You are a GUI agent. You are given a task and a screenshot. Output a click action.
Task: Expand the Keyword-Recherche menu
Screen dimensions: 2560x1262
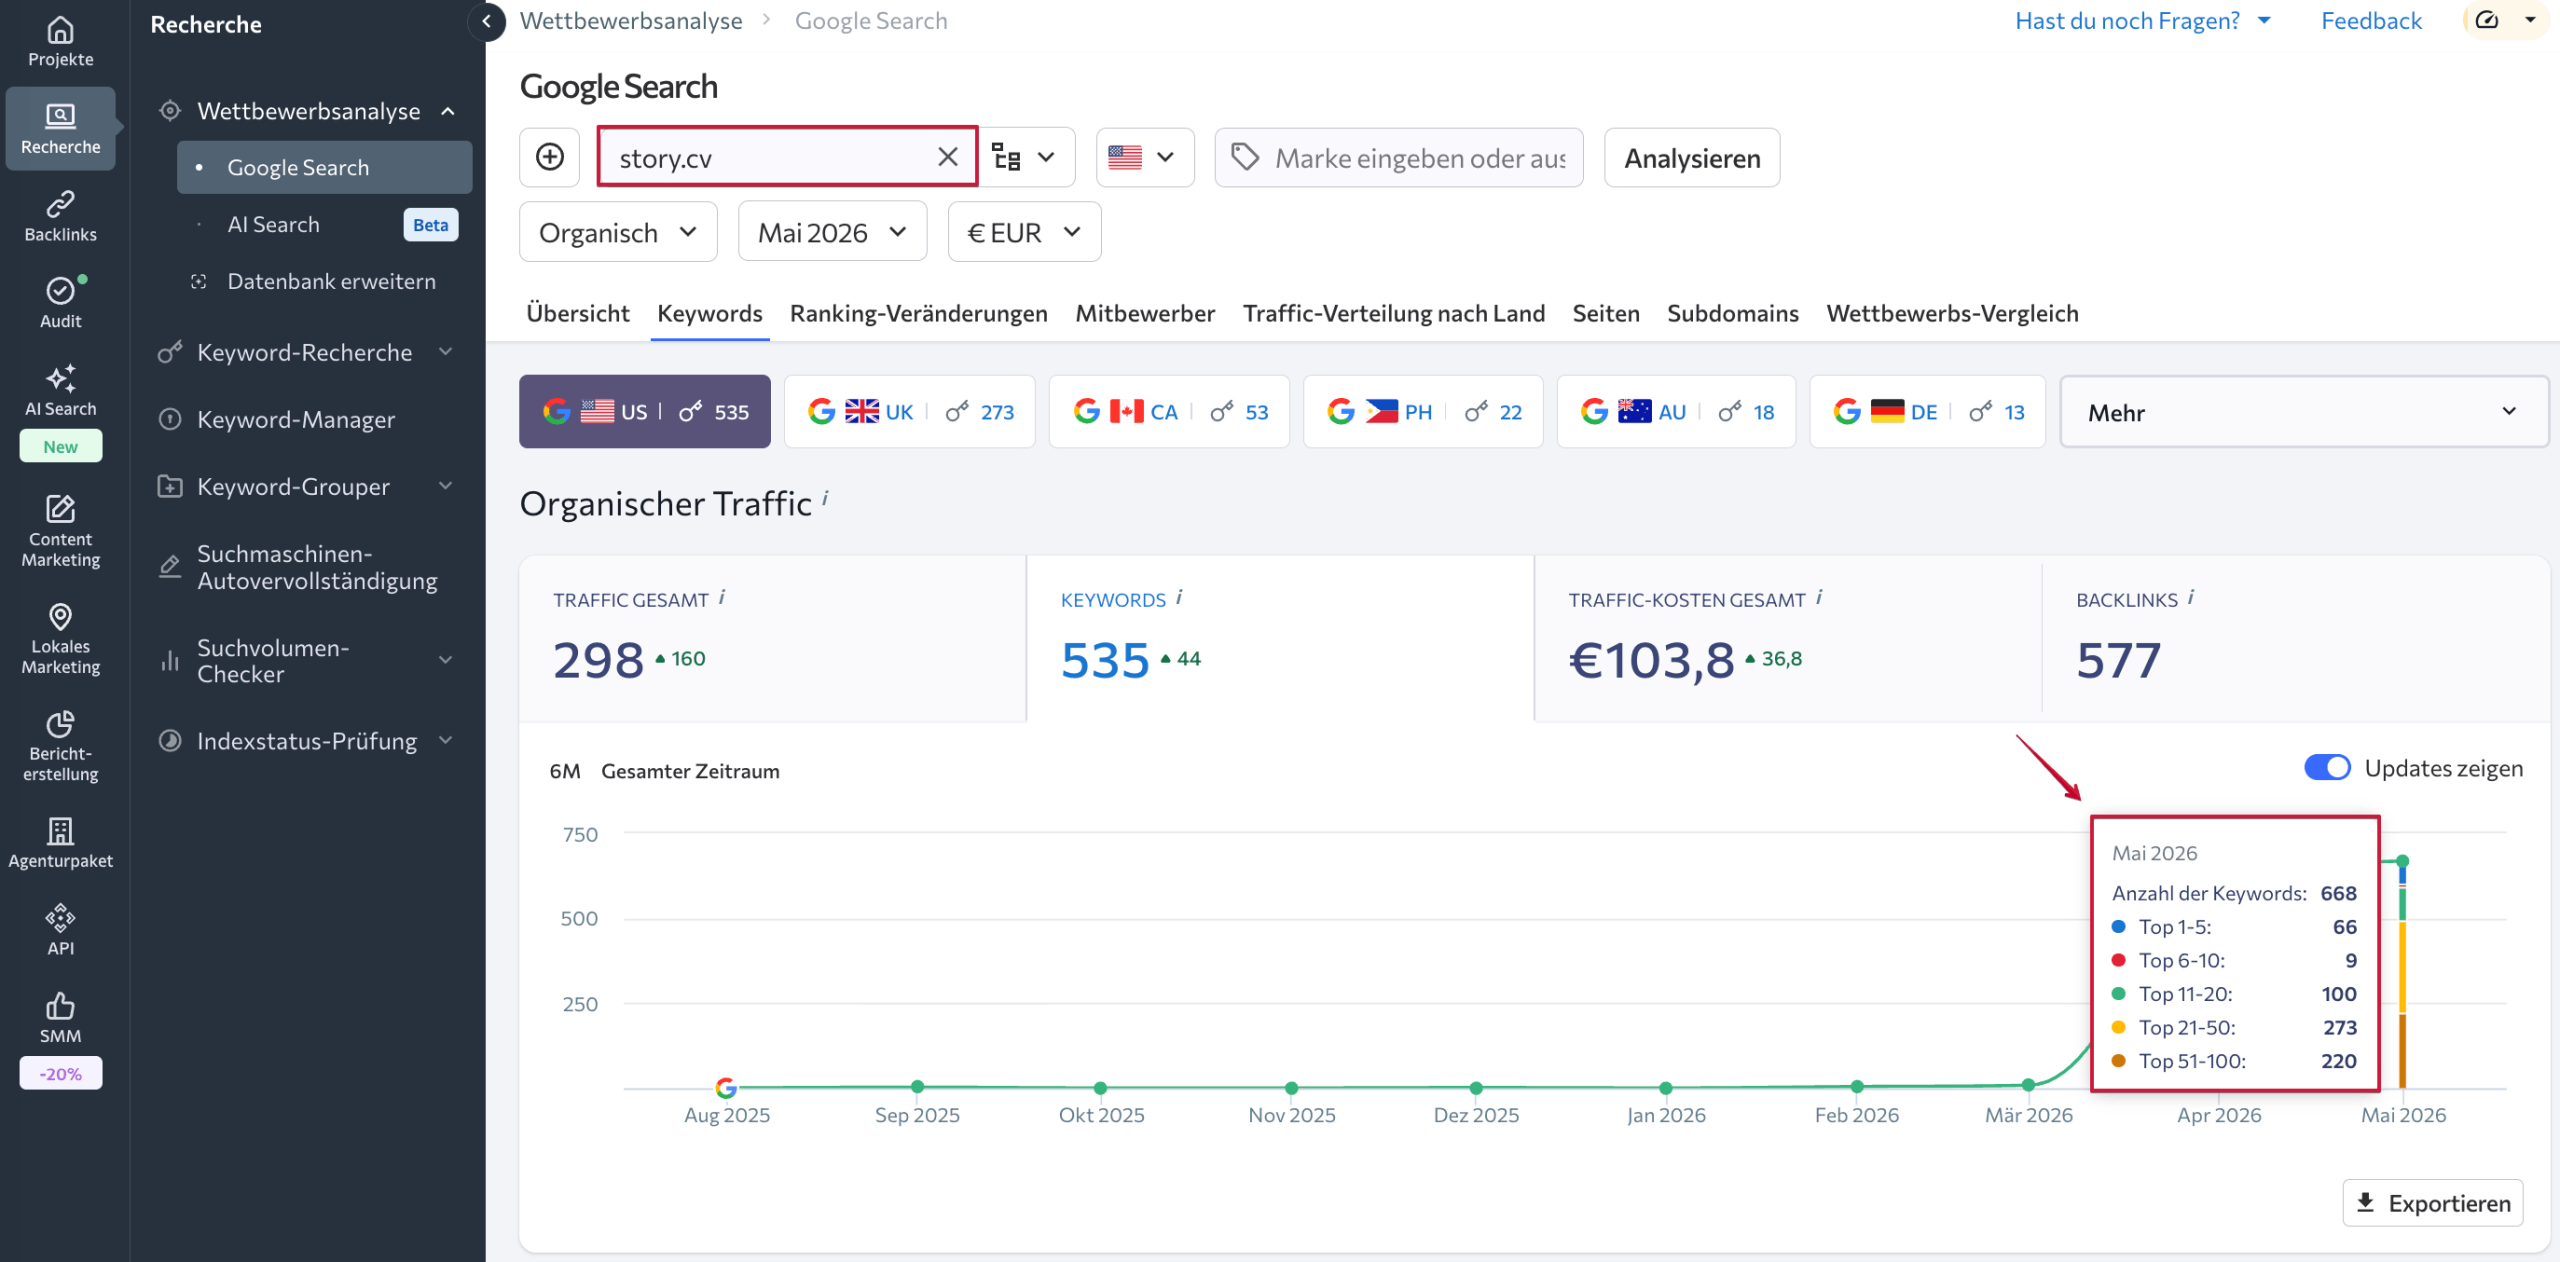coord(445,352)
